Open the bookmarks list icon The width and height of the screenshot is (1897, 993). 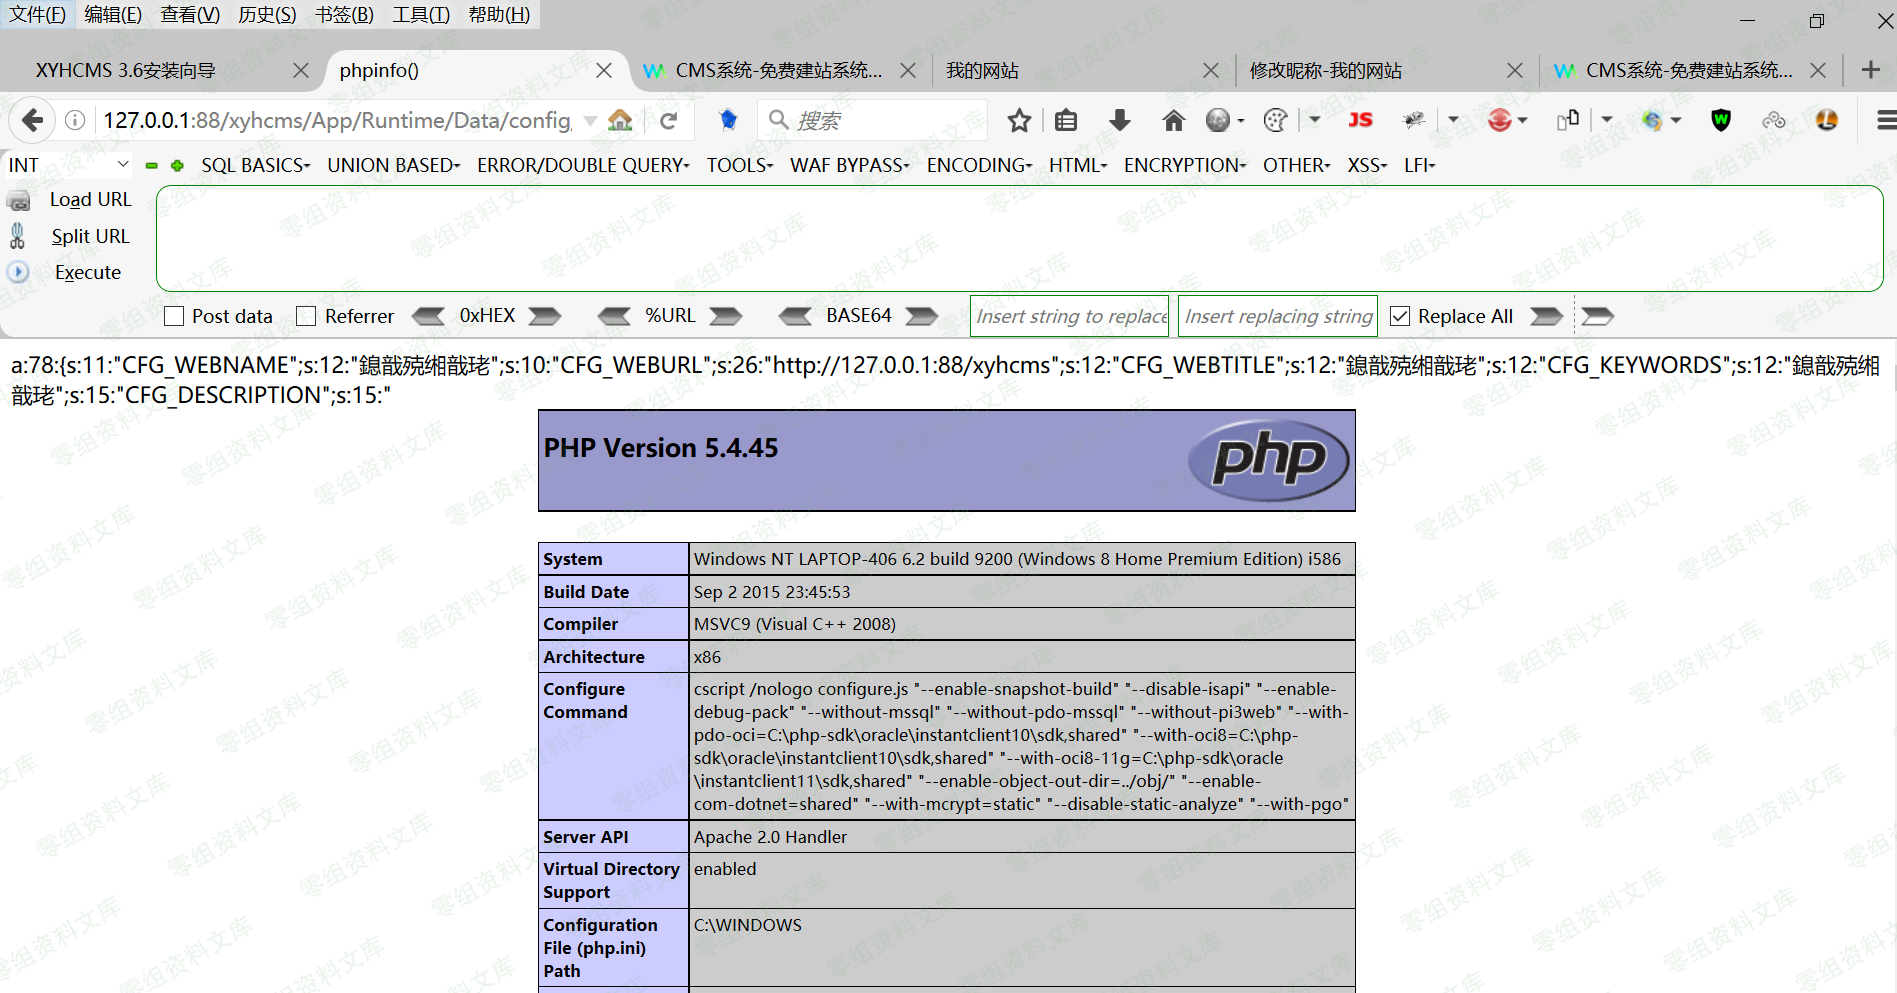[x=1066, y=121]
